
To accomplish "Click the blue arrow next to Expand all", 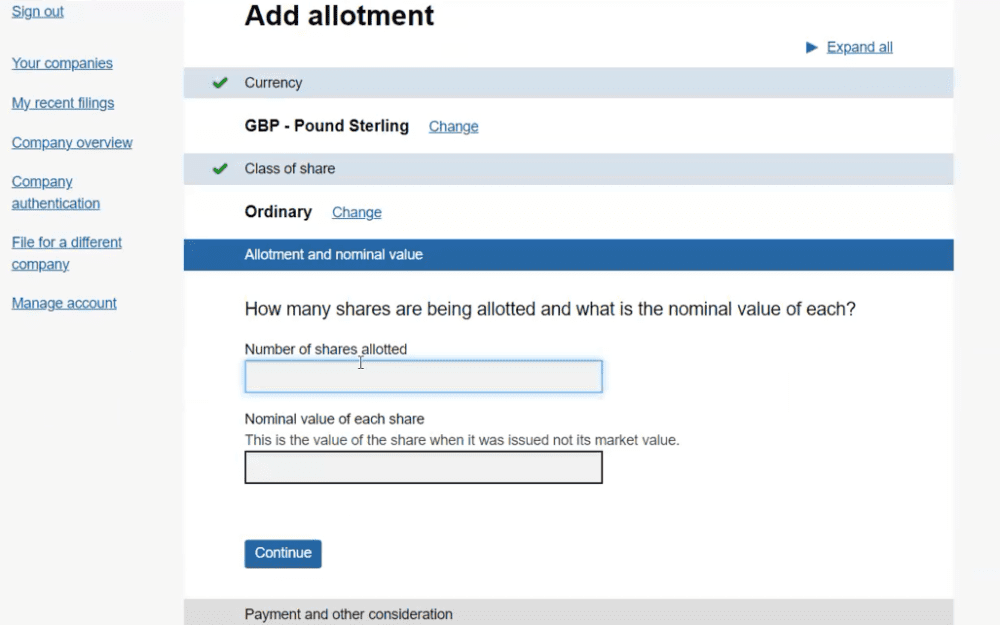I will tap(811, 47).
